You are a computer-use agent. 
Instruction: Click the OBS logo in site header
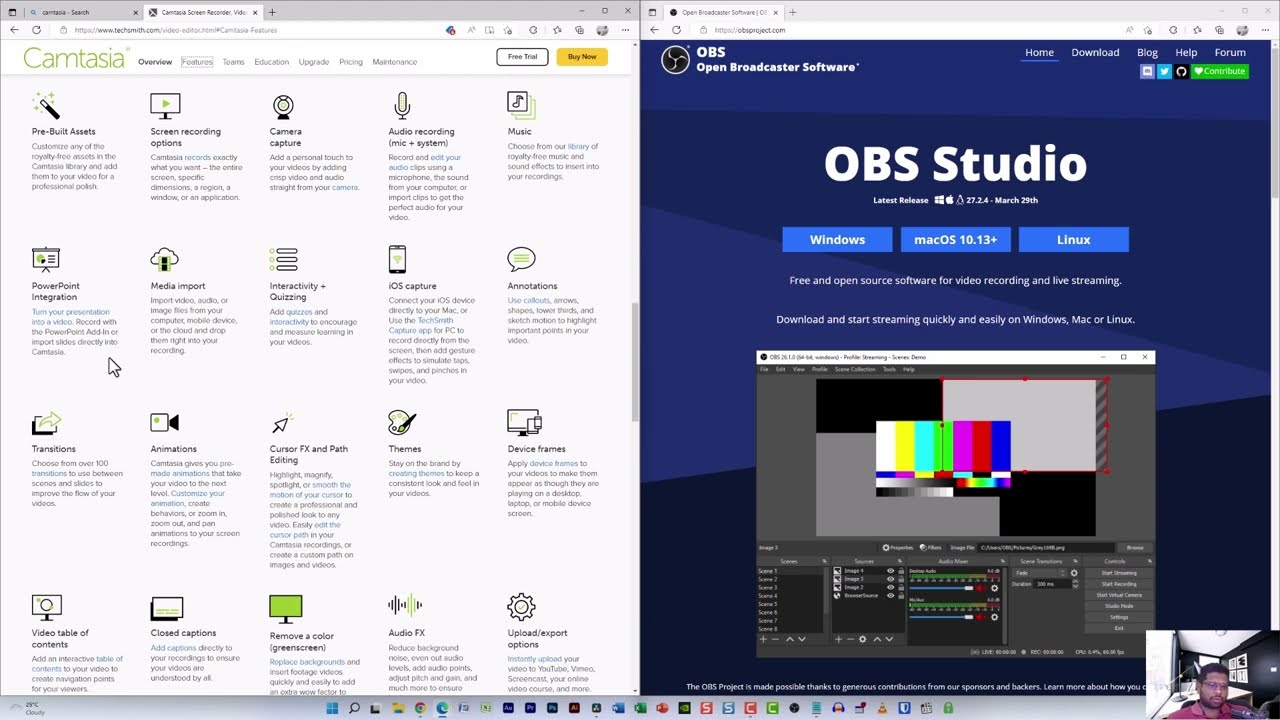point(675,60)
